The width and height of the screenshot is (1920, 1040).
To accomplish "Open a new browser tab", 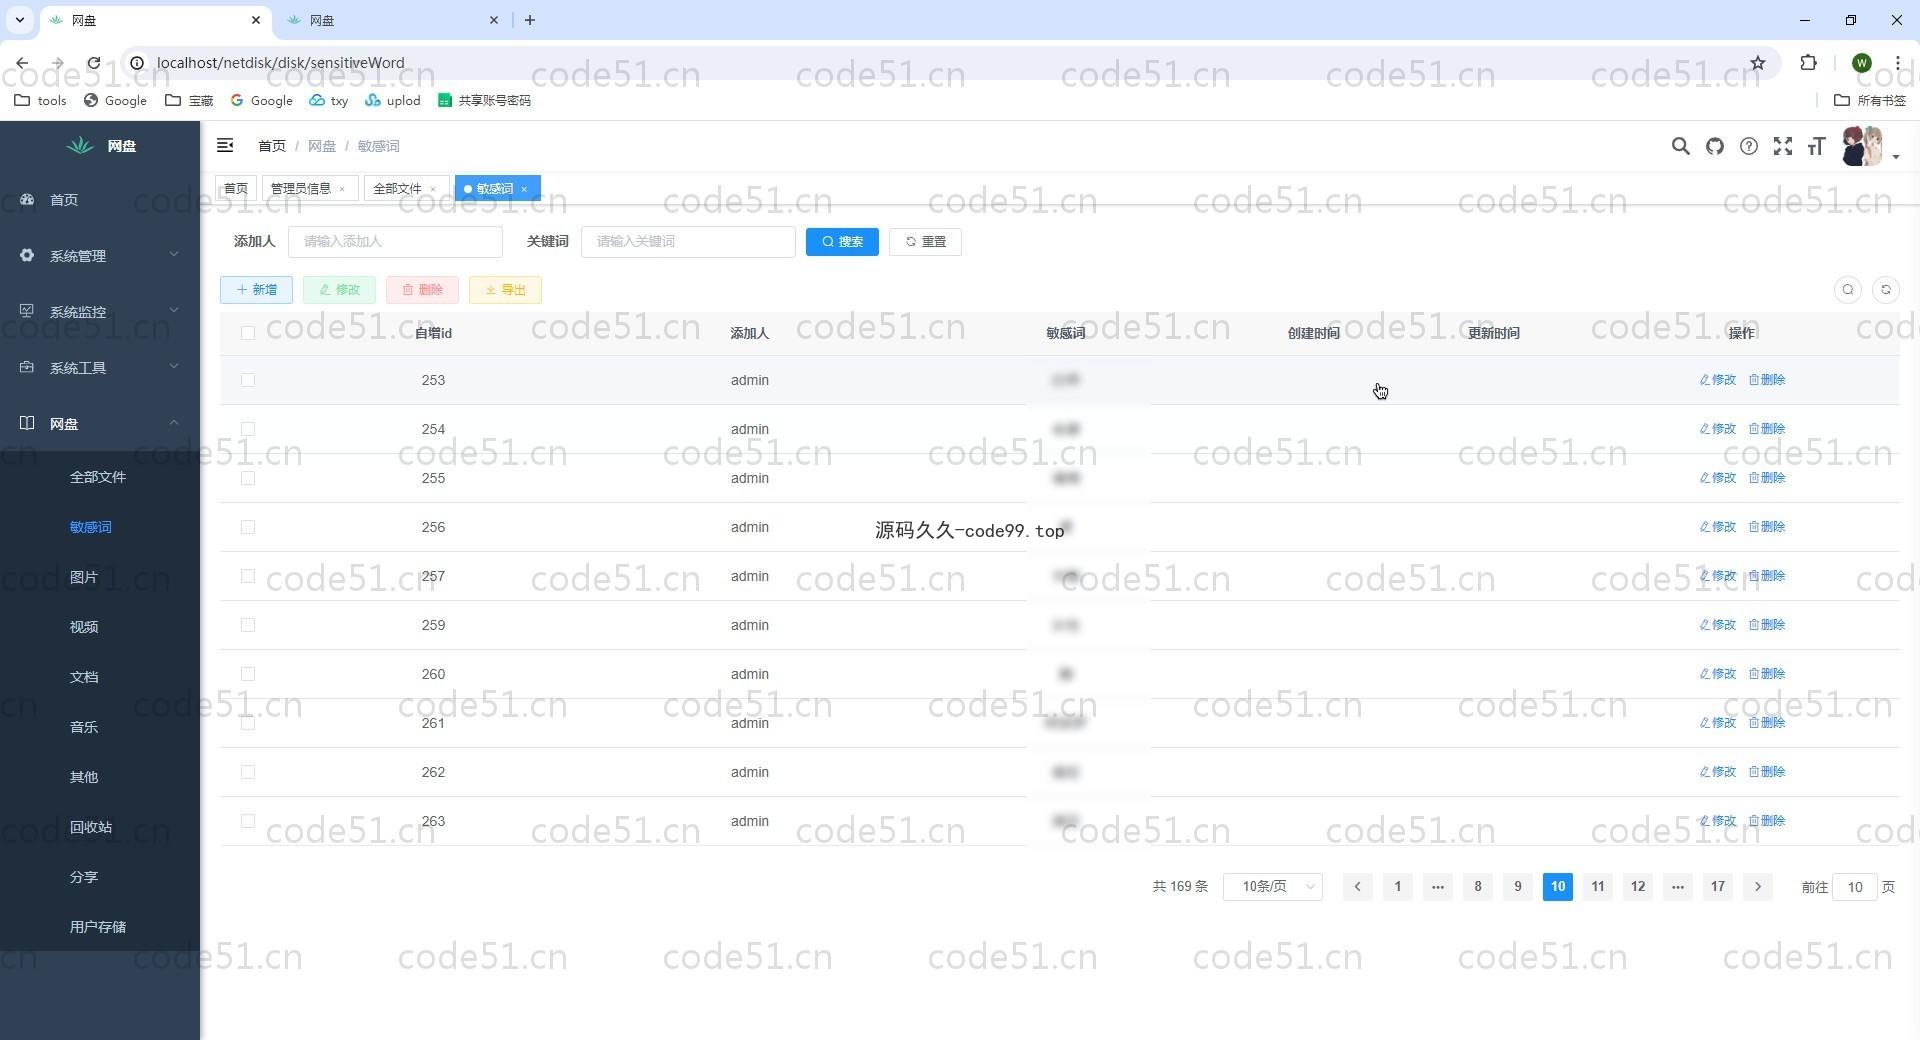I will tap(530, 20).
